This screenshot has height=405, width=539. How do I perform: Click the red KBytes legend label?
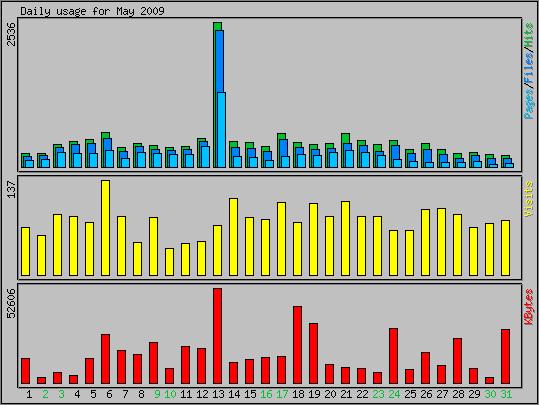click(529, 307)
